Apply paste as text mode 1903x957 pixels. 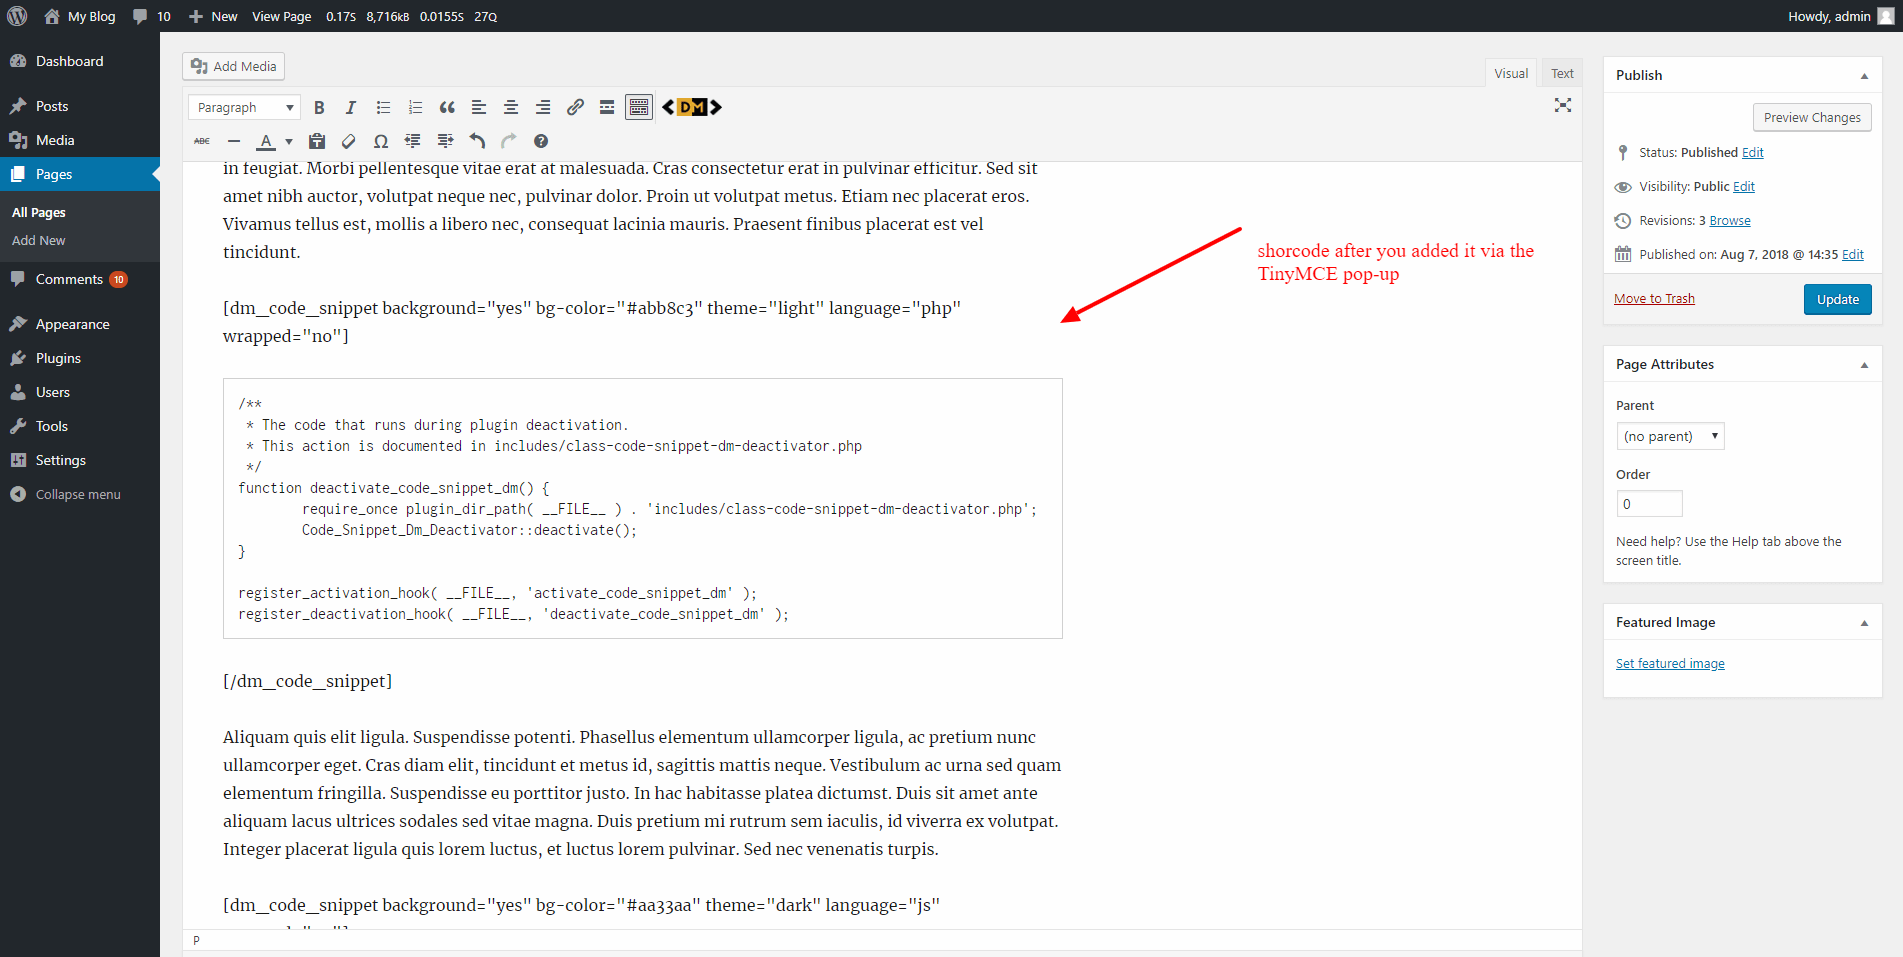point(317,141)
